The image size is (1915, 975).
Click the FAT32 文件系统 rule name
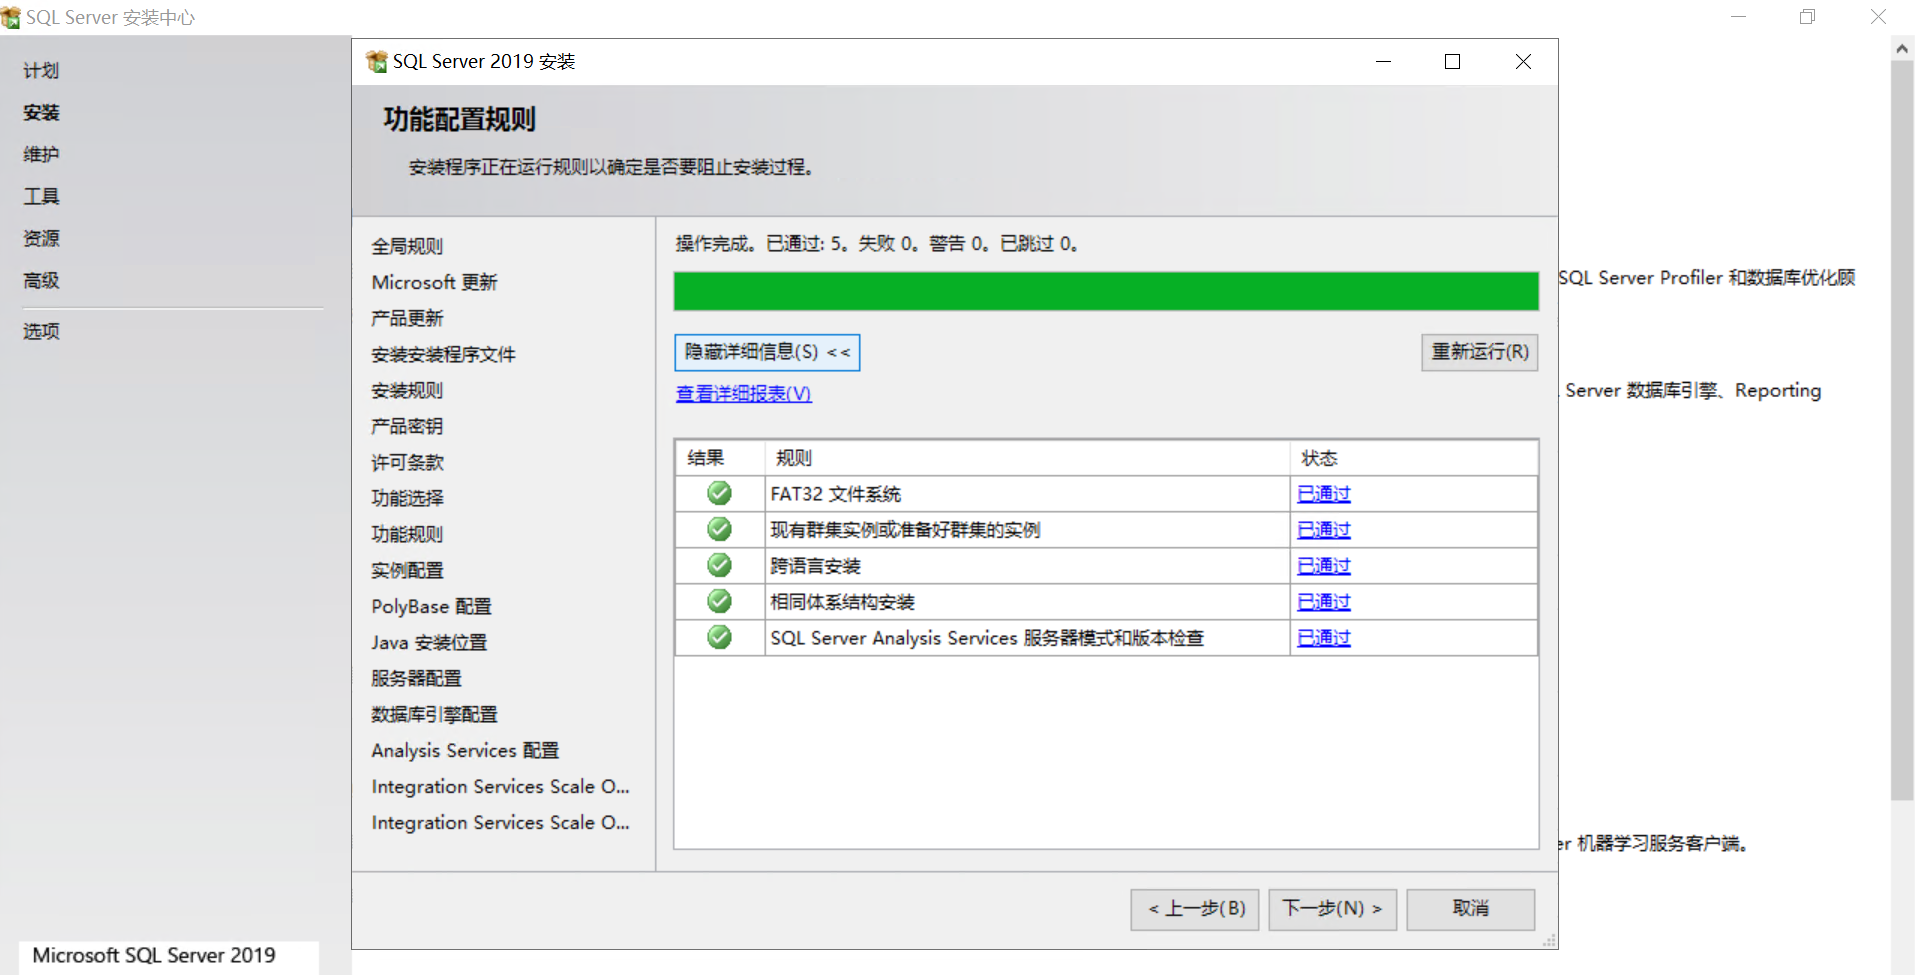[835, 494]
